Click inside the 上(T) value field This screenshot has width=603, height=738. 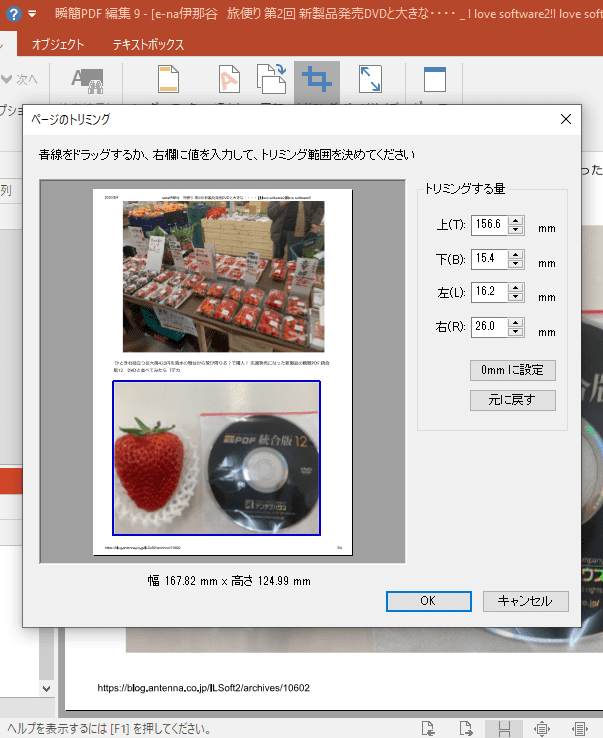pos(488,226)
